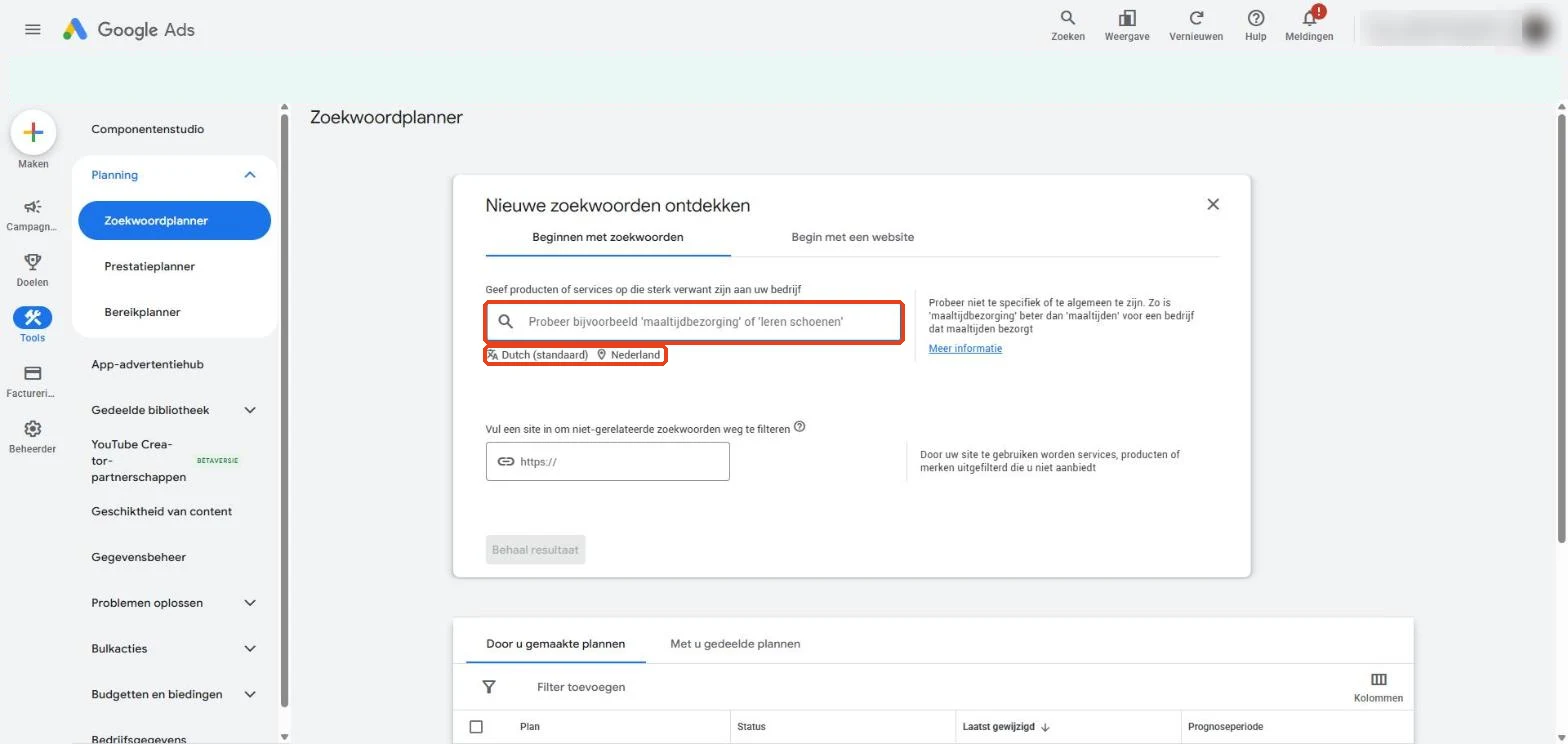Sort by Laatst gewijzigd column
This screenshot has height=744, width=1568.
[x=1006, y=727]
